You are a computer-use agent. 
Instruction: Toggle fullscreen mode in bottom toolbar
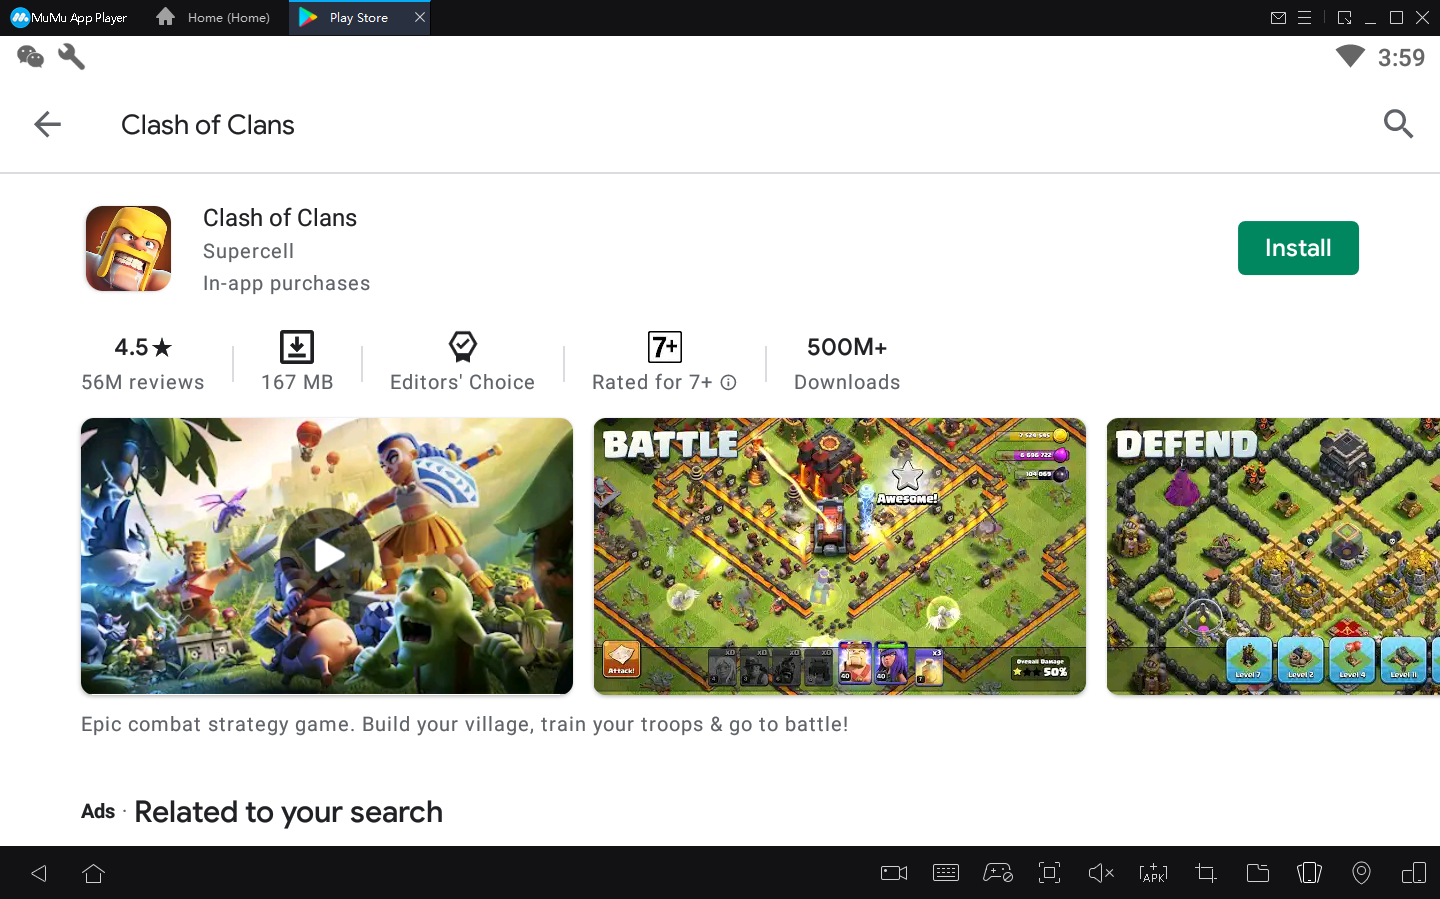click(1049, 873)
